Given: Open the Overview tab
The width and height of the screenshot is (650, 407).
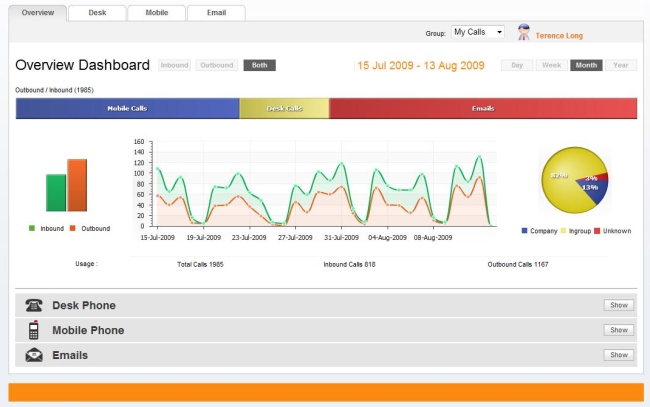Looking at the screenshot, I should (38, 13).
